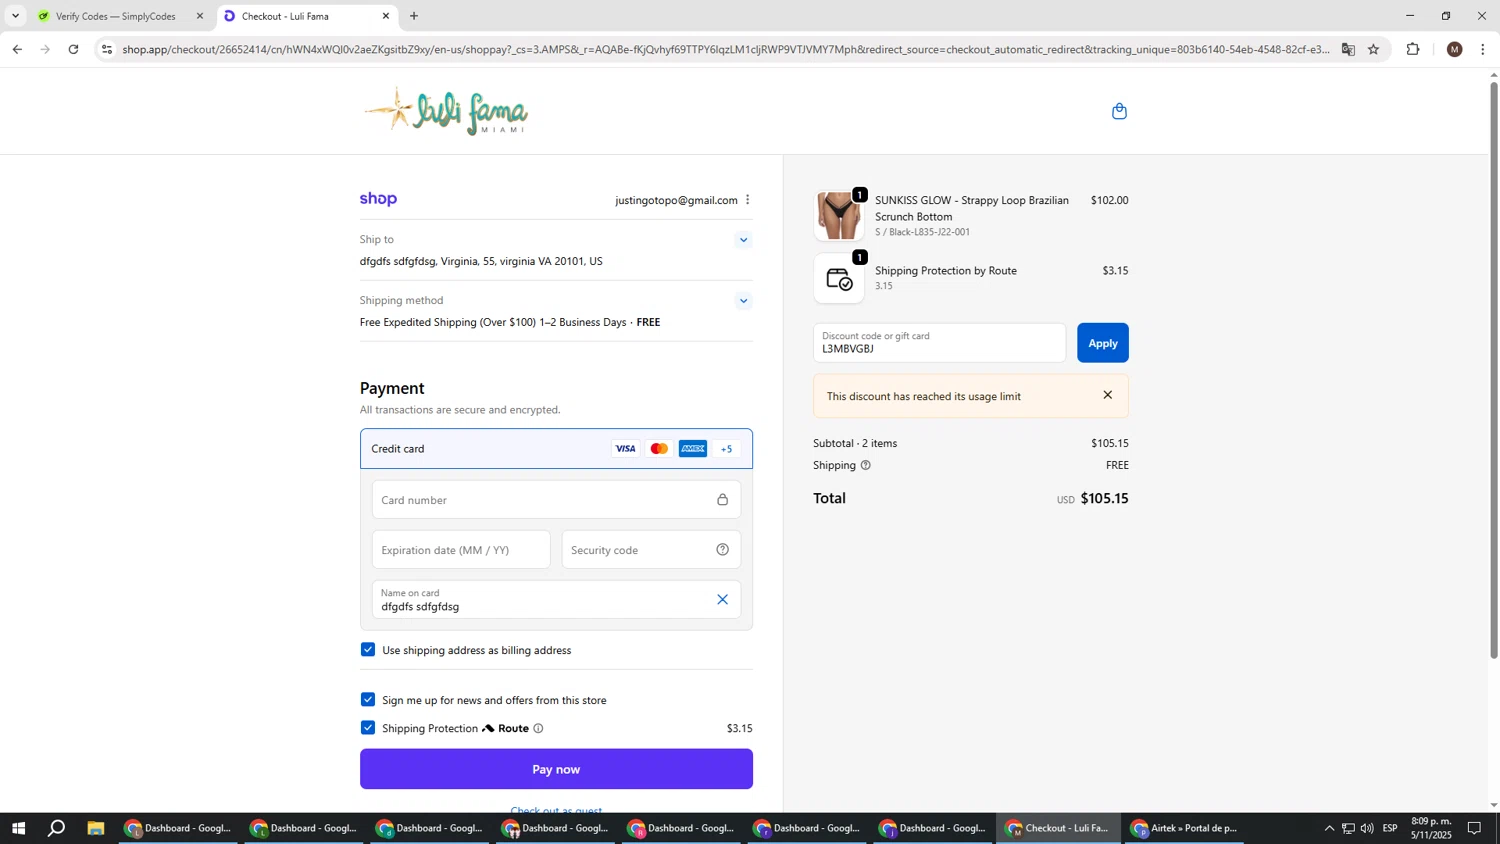Click the justingotopo@gmail.com email text
1500x844 pixels.
point(676,200)
